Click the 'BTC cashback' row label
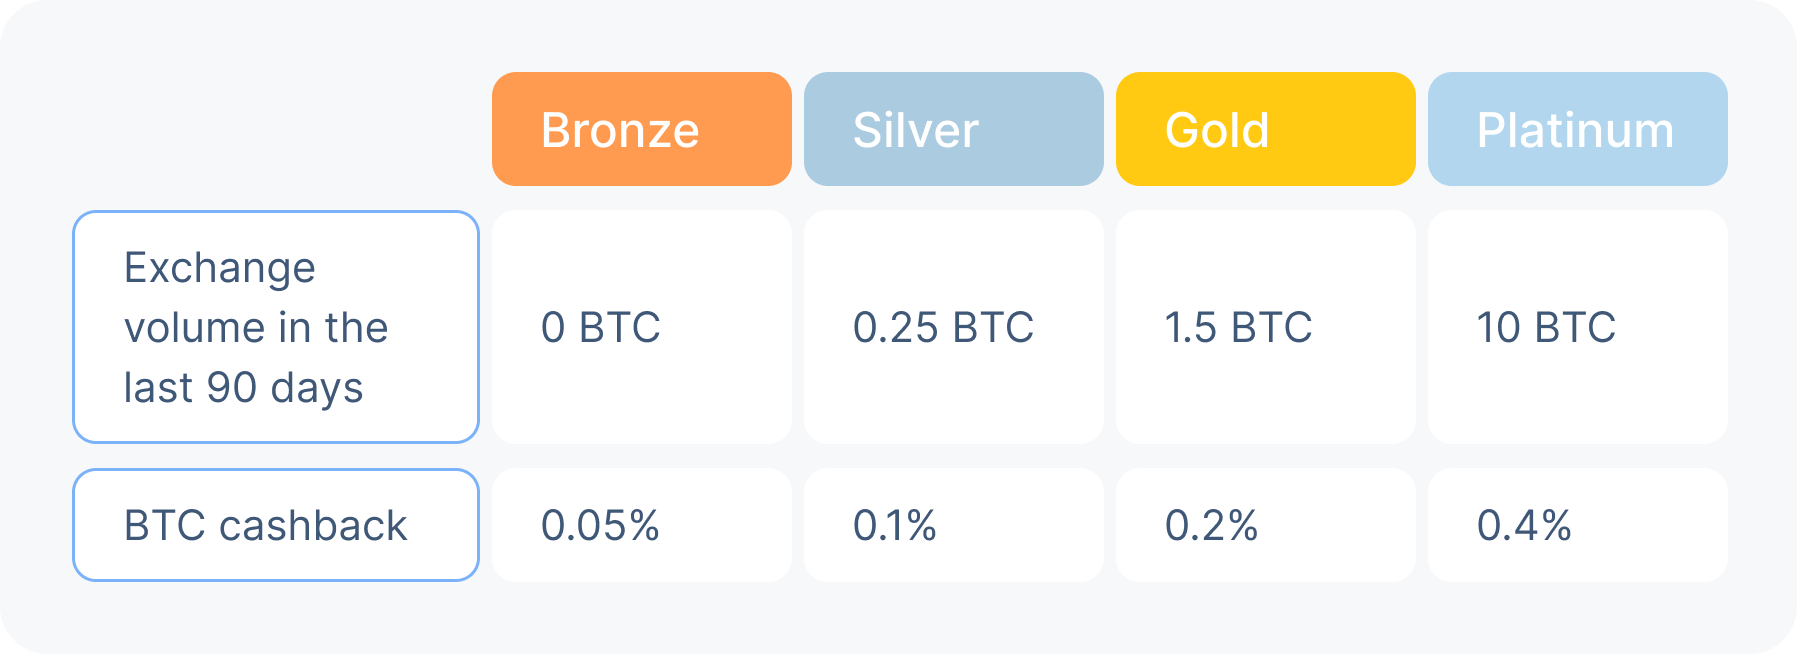Viewport: 1797px width, 654px height. (276, 525)
